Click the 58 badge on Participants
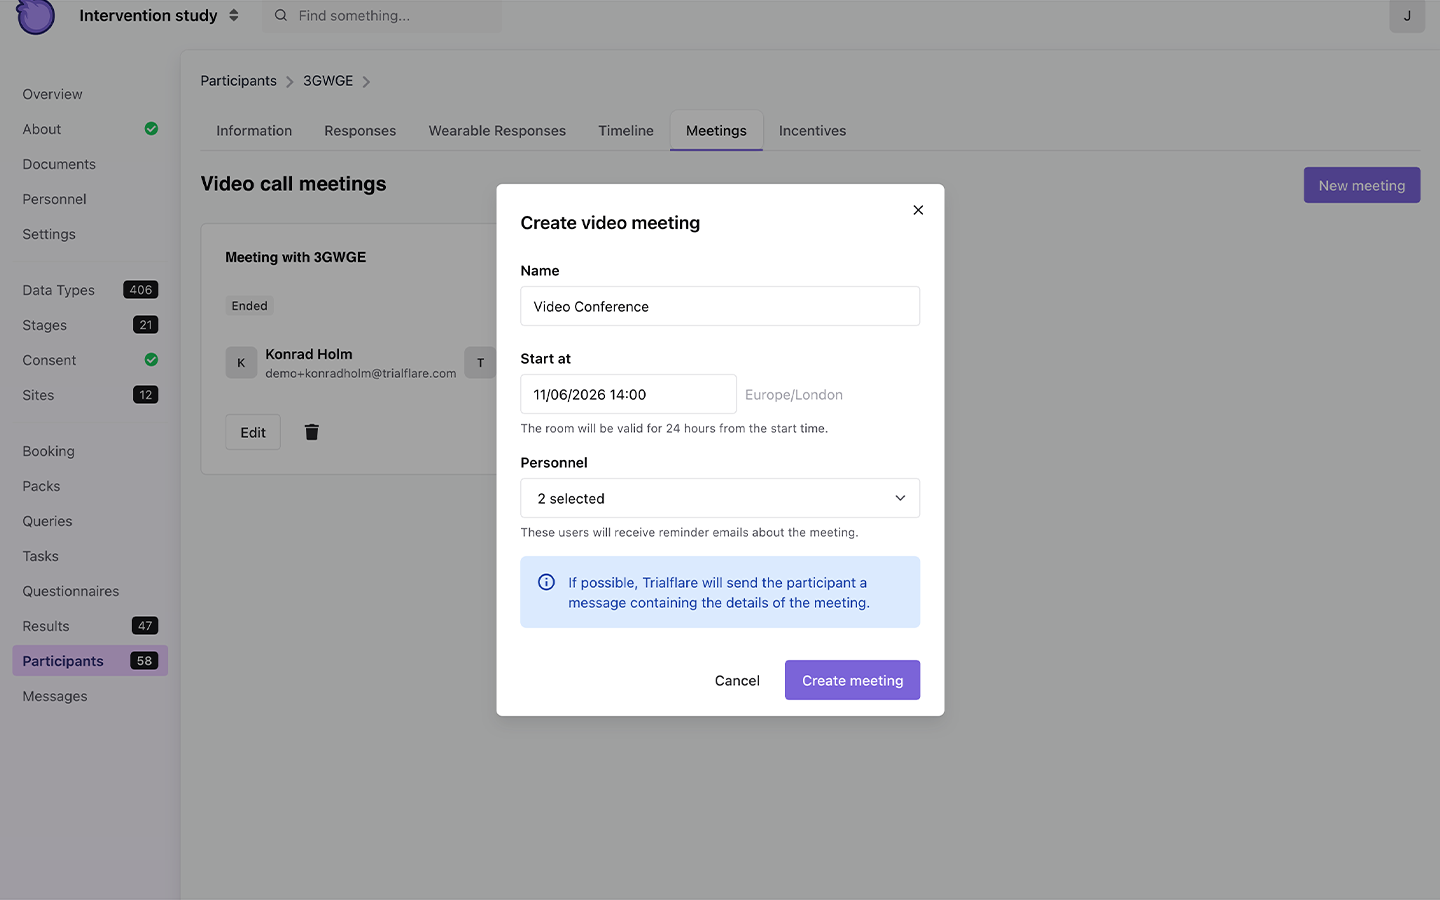Screen dimensions: 1440x900 145,661
